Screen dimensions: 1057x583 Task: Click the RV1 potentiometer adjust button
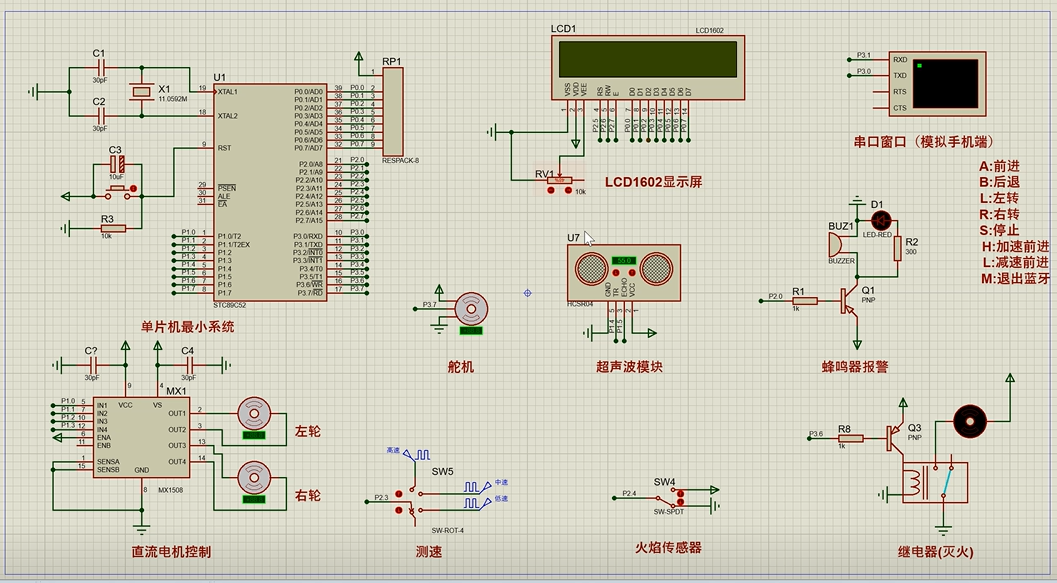551,192
